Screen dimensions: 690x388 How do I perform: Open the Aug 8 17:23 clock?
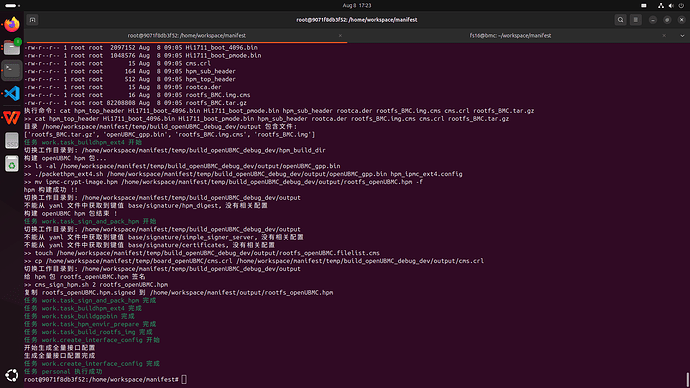tap(357, 5)
